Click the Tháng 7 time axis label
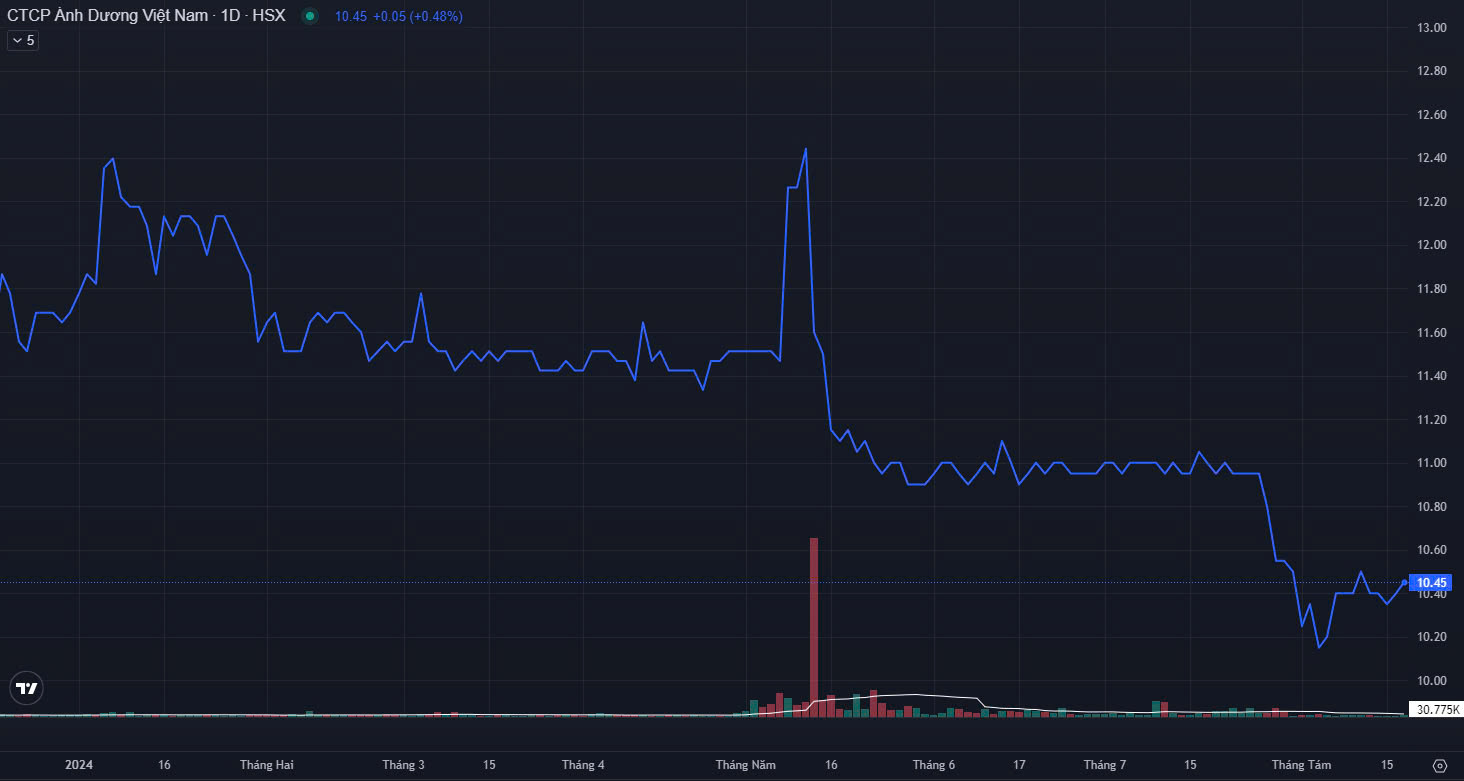The image size is (1464, 781). pos(1106,765)
